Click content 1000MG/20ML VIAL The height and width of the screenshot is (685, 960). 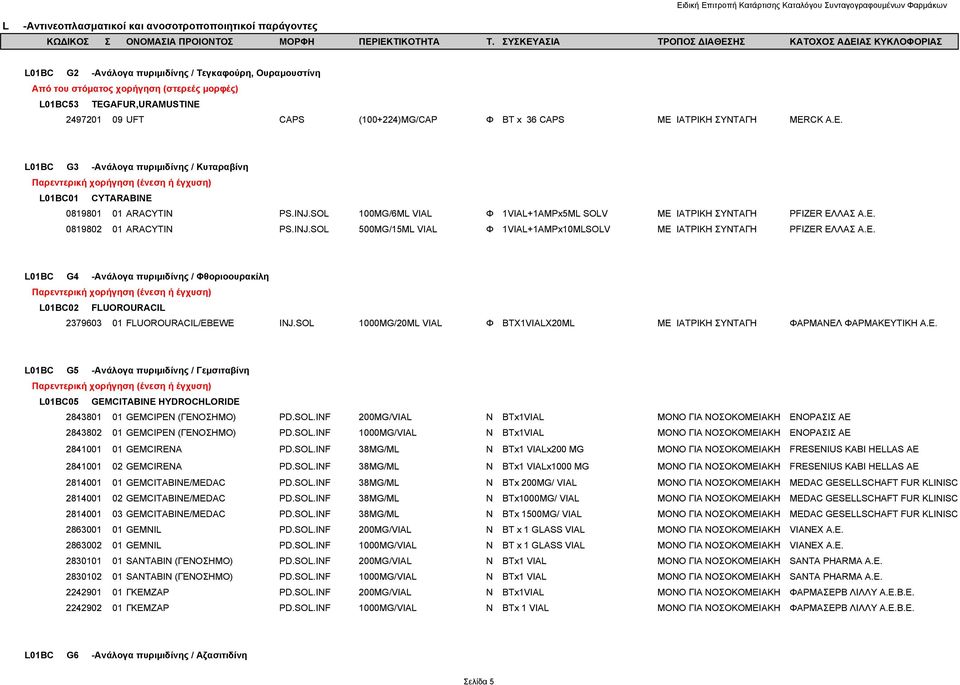click(x=400, y=323)
